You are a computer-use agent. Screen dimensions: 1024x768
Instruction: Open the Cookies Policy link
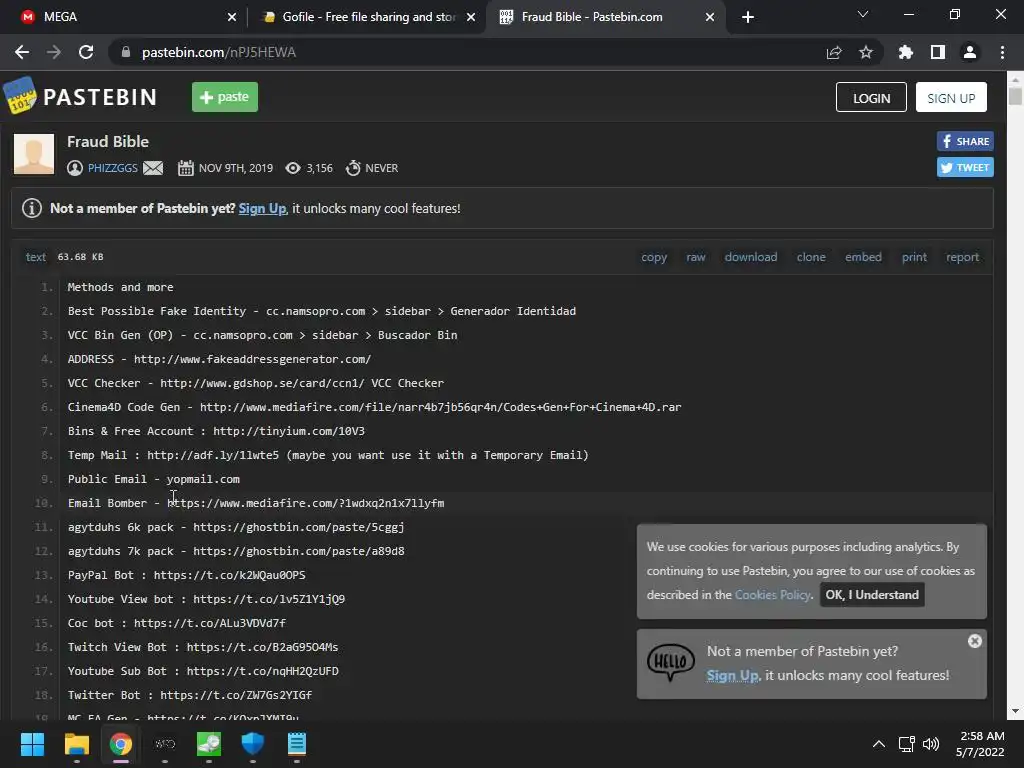click(773, 595)
